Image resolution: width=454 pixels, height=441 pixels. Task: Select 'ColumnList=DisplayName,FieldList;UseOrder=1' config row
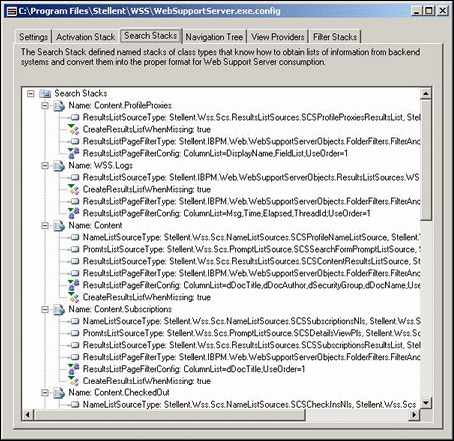(x=215, y=153)
